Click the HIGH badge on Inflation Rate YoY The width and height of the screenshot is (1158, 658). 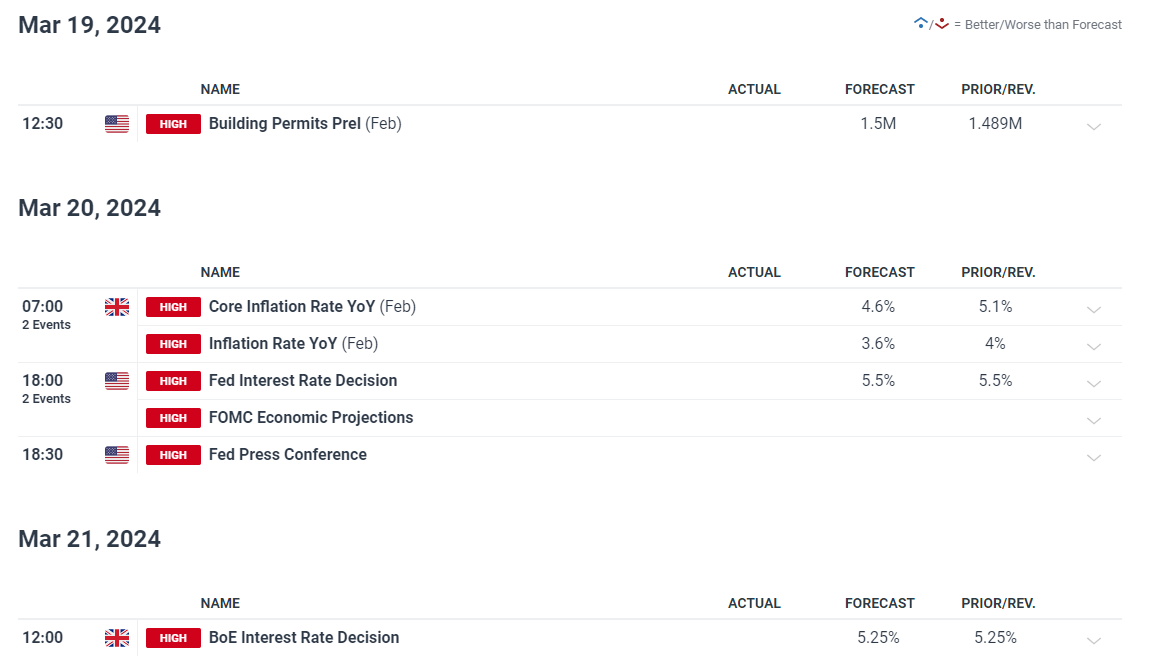click(173, 344)
